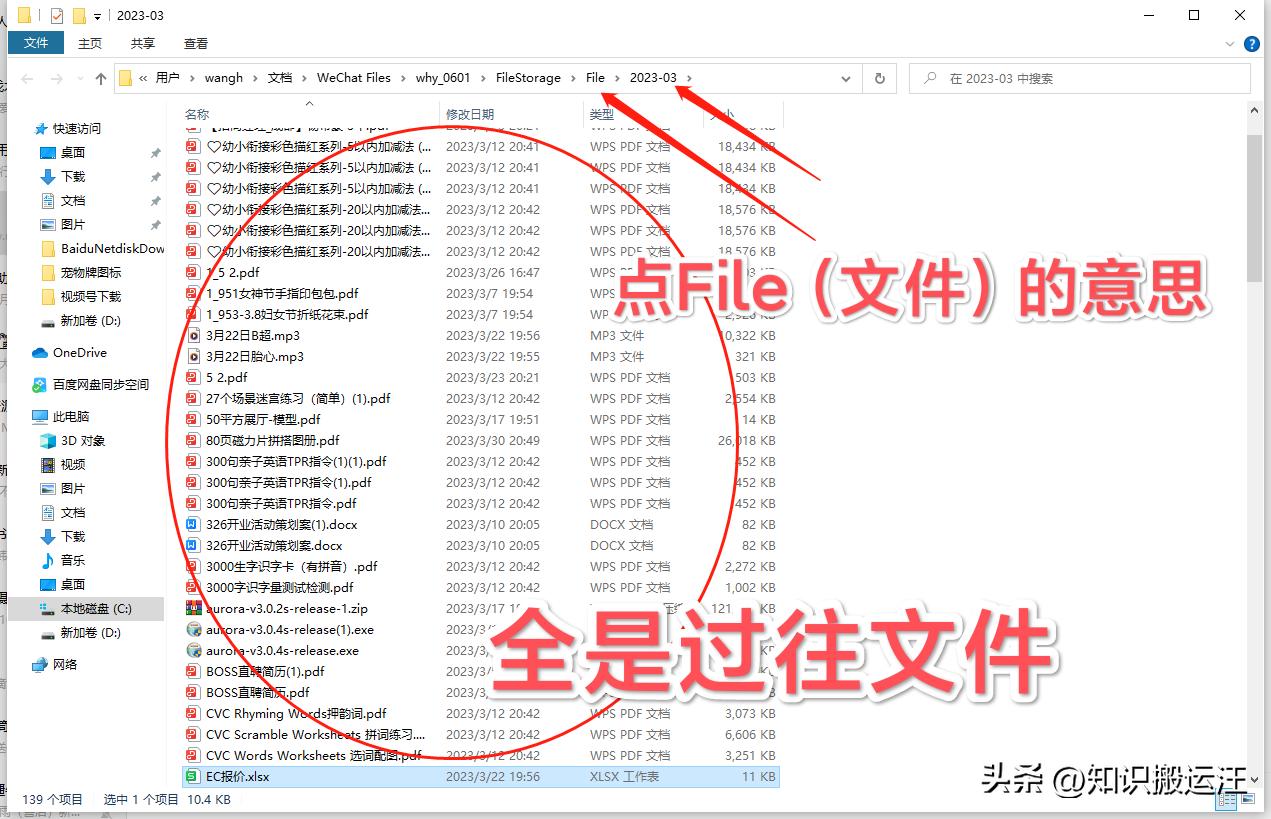This screenshot has width=1271, height=819.
Task: Click the ribbon expand chevron
Action: coord(1230,44)
